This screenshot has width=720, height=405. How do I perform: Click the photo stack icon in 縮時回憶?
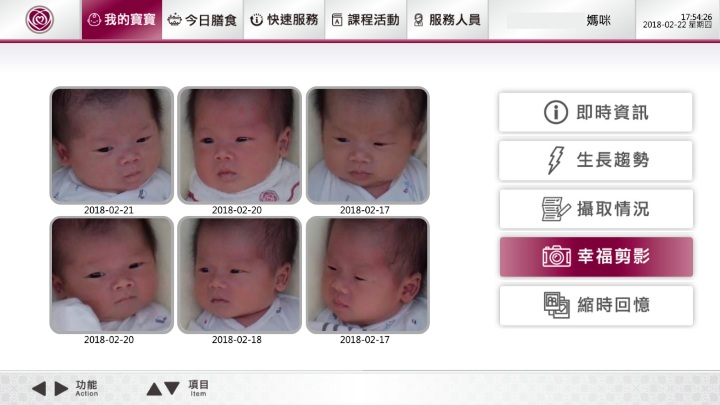click(557, 305)
